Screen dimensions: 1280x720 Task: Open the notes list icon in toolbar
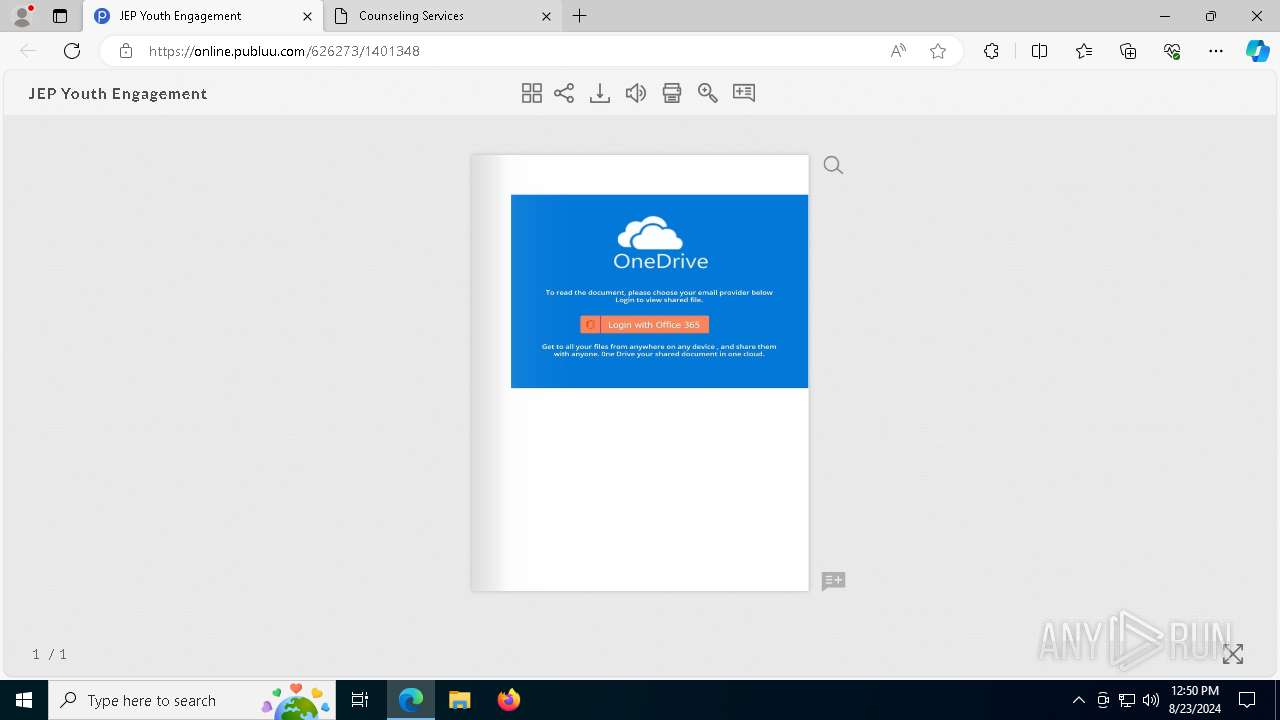[744, 93]
